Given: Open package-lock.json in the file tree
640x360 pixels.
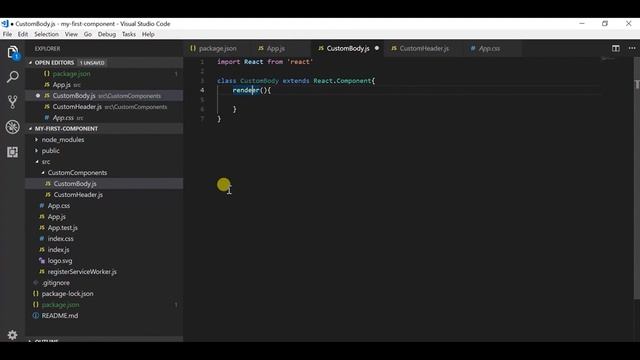Looking at the screenshot, I should (67, 293).
